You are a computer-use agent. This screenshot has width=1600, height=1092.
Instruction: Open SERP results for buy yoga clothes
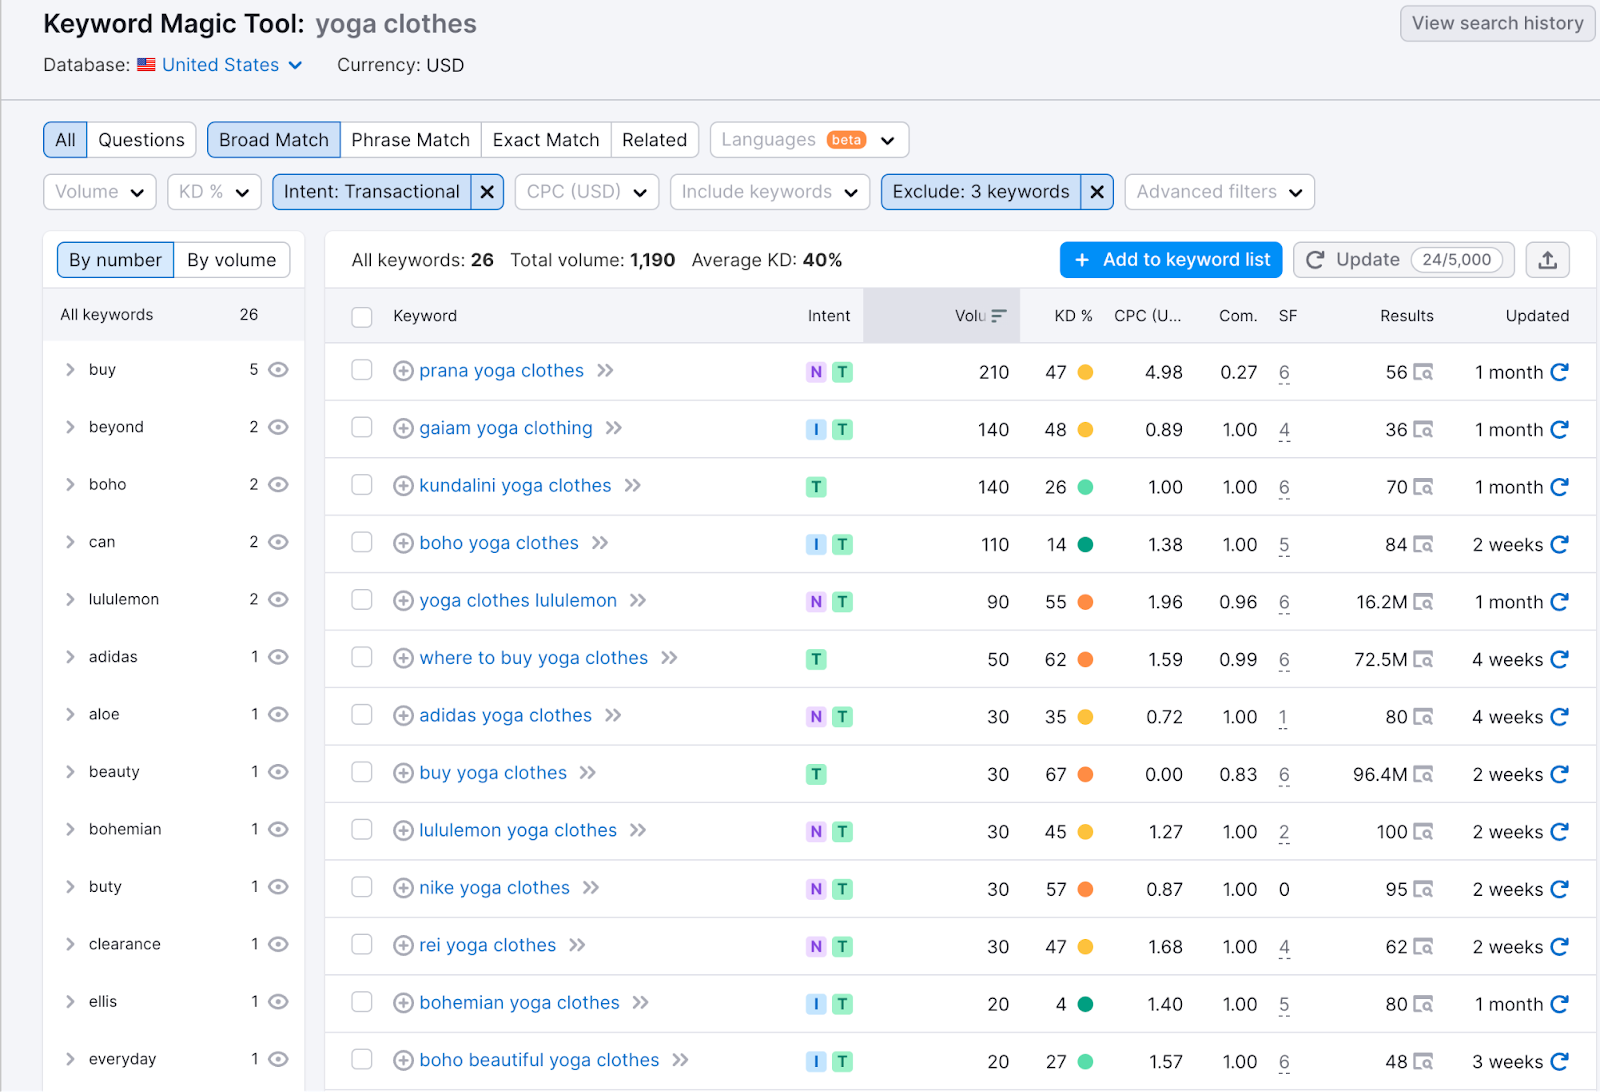point(1423,775)
